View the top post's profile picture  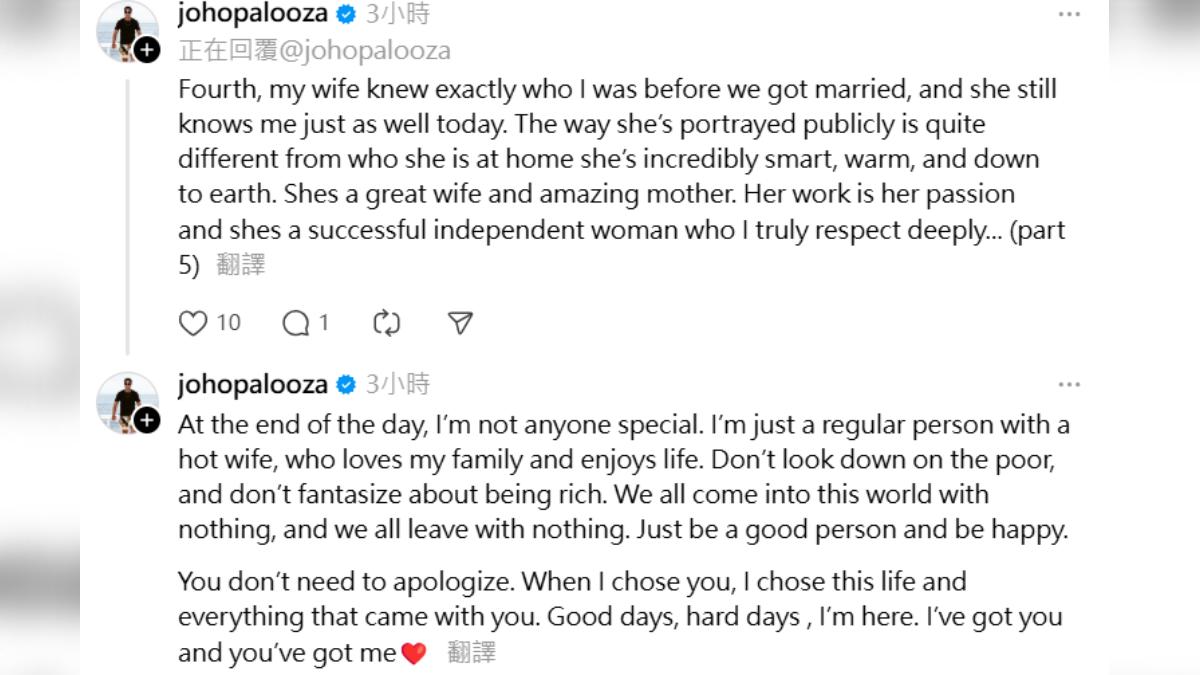pos(125,28)
